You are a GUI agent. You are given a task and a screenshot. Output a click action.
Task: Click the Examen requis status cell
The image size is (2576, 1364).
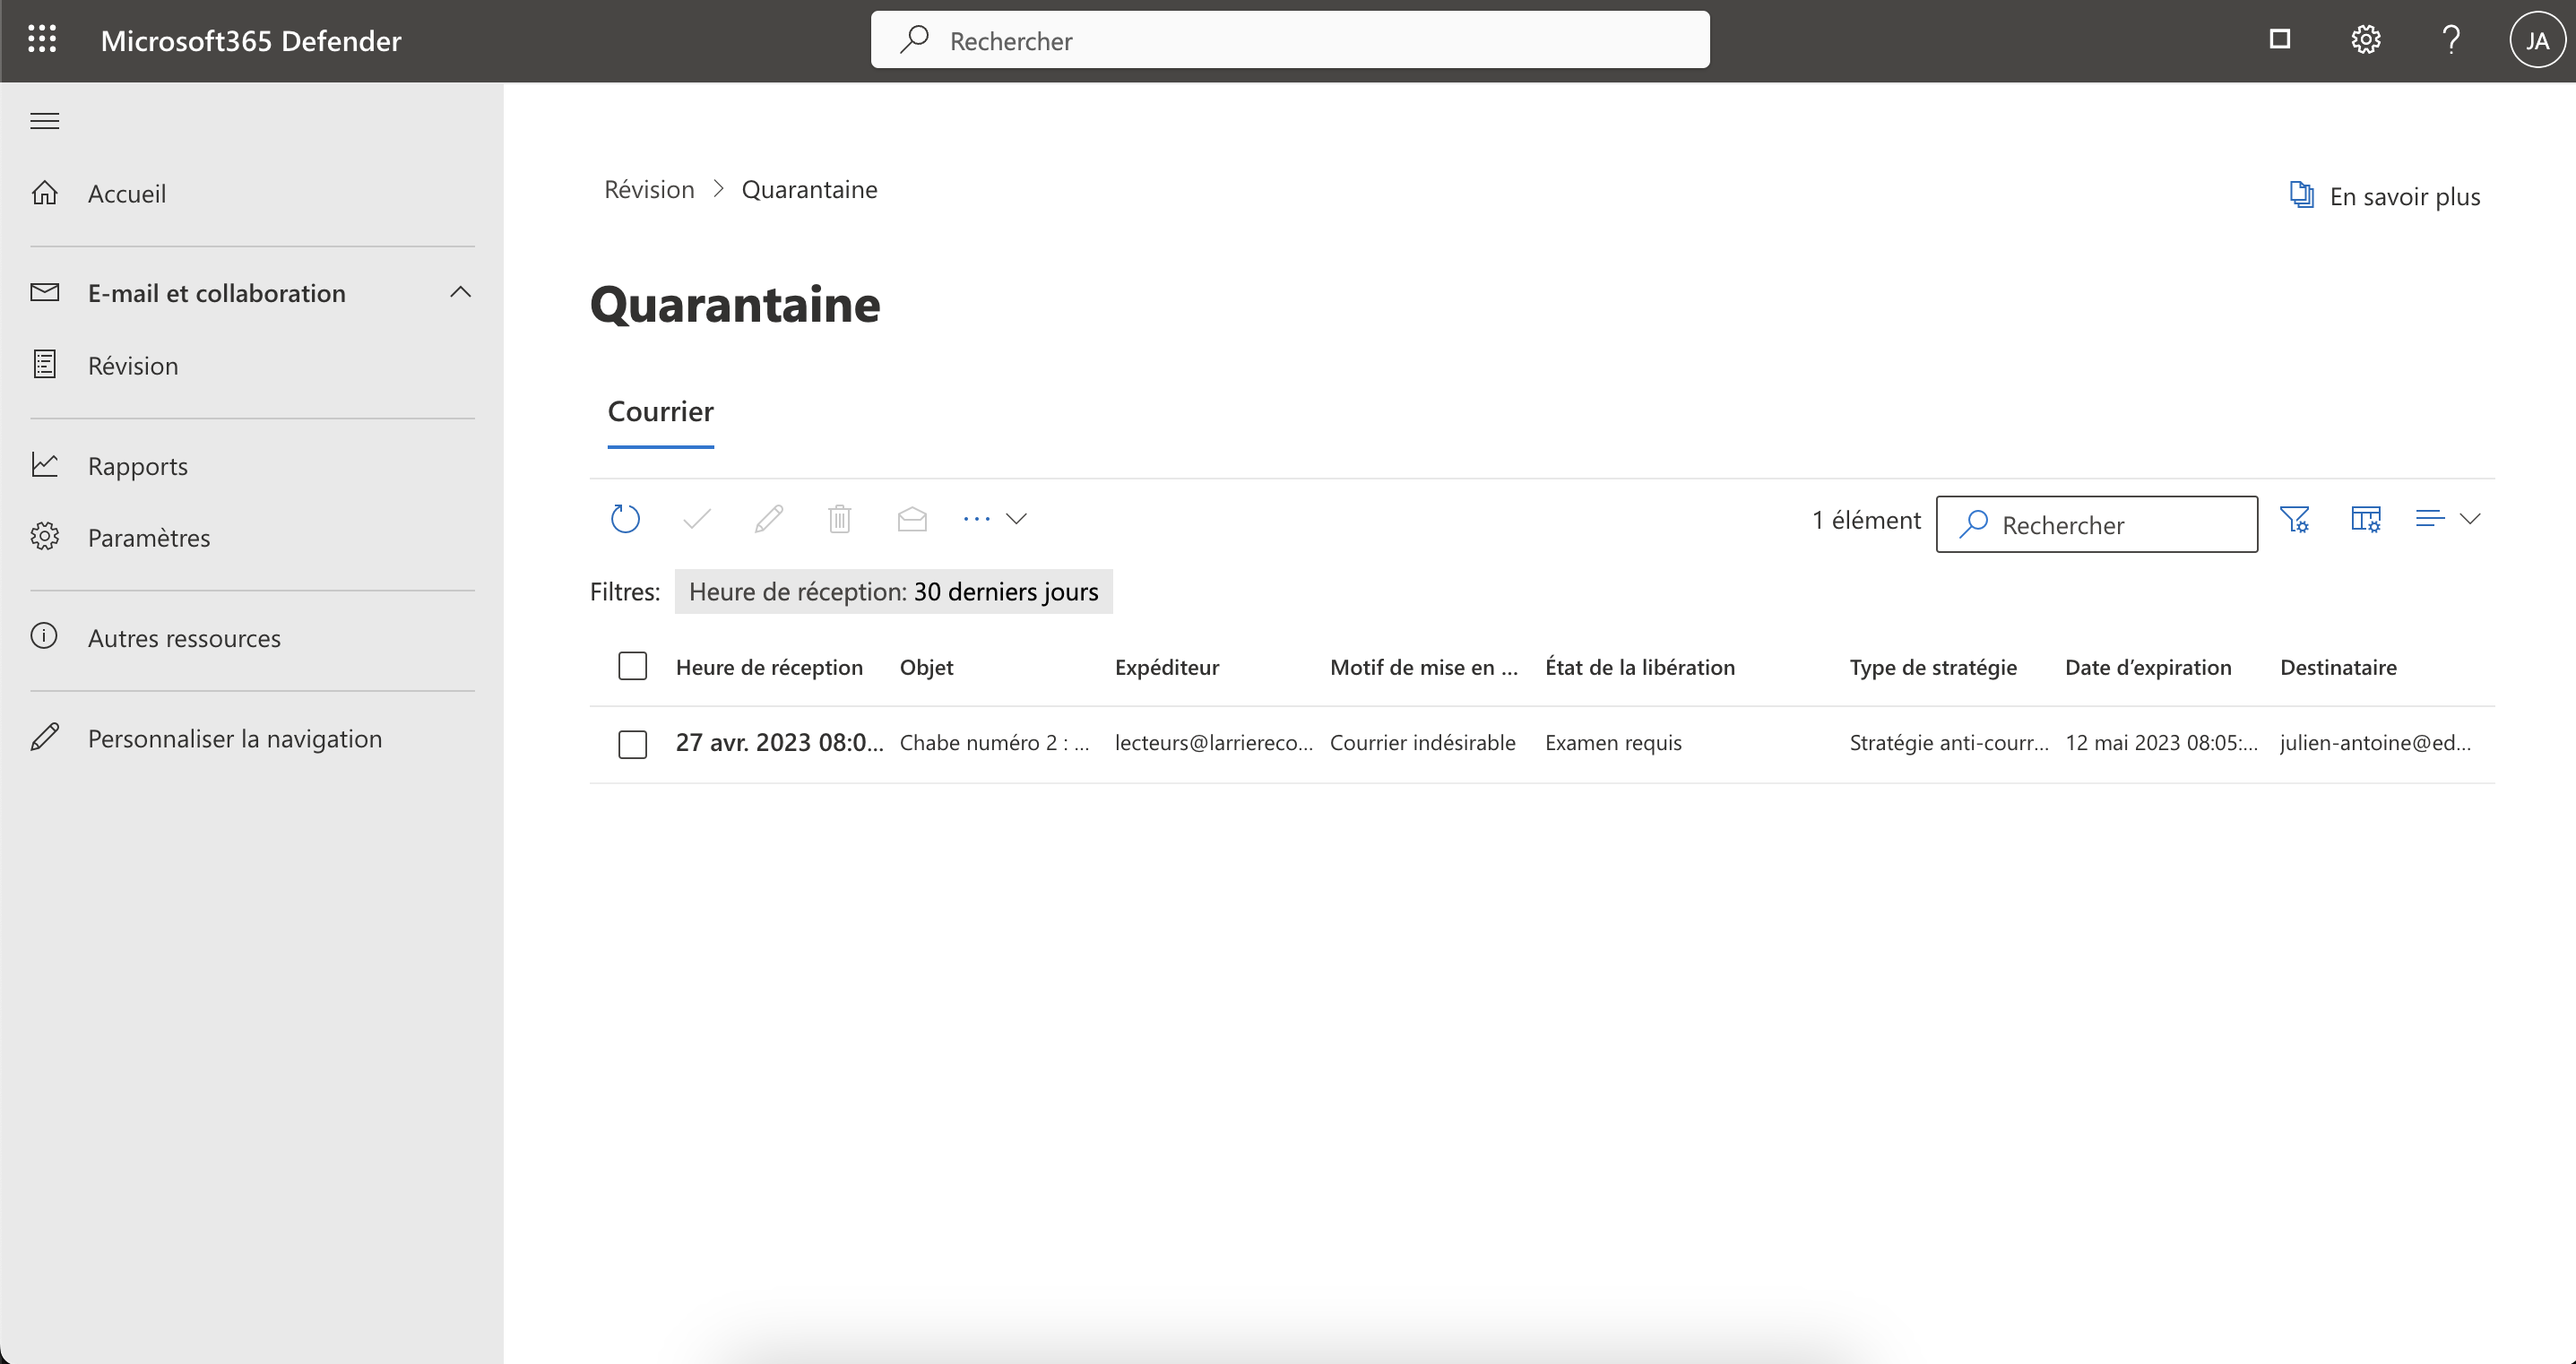pos(1613,742)
